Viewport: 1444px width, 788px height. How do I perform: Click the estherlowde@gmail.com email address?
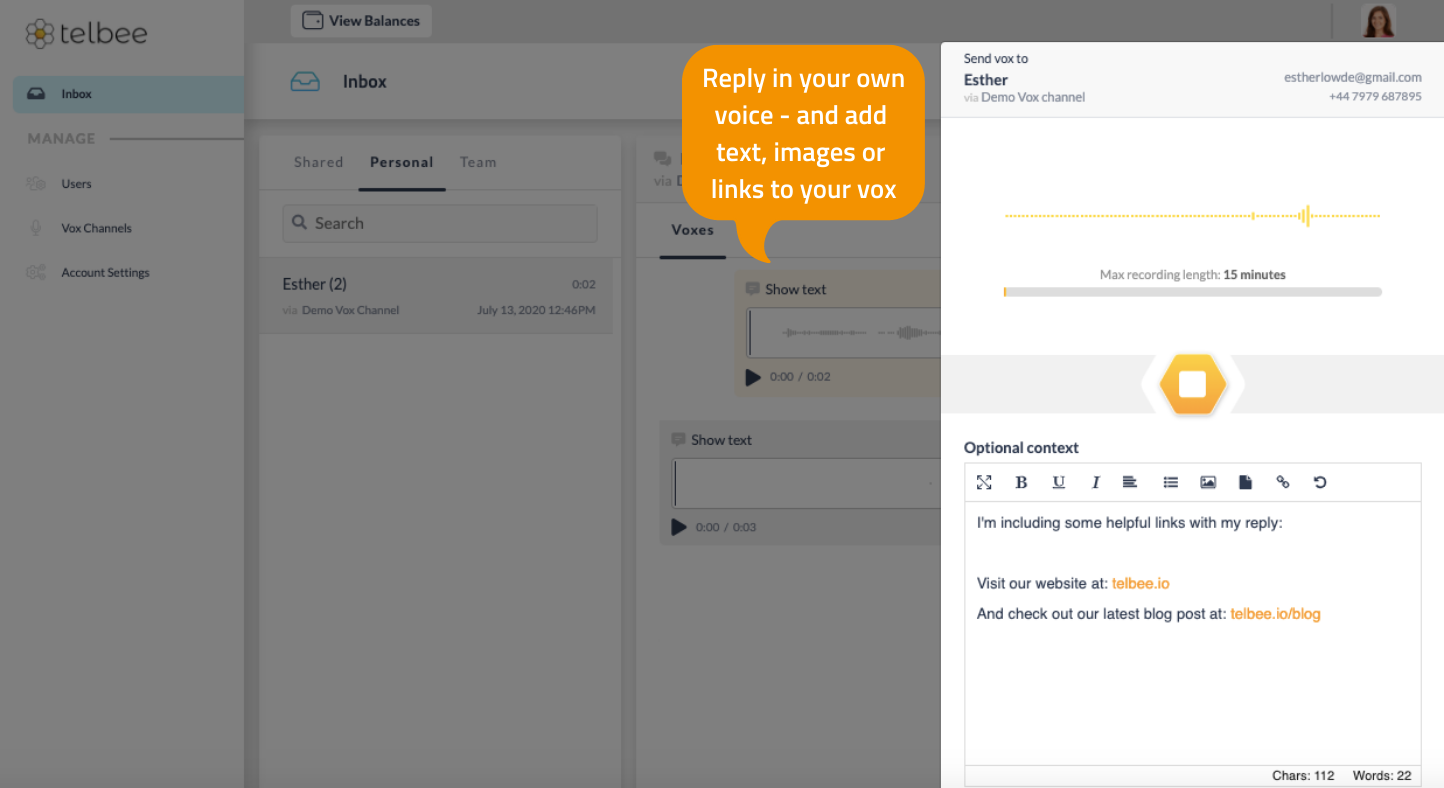(x=1353, y=77)
